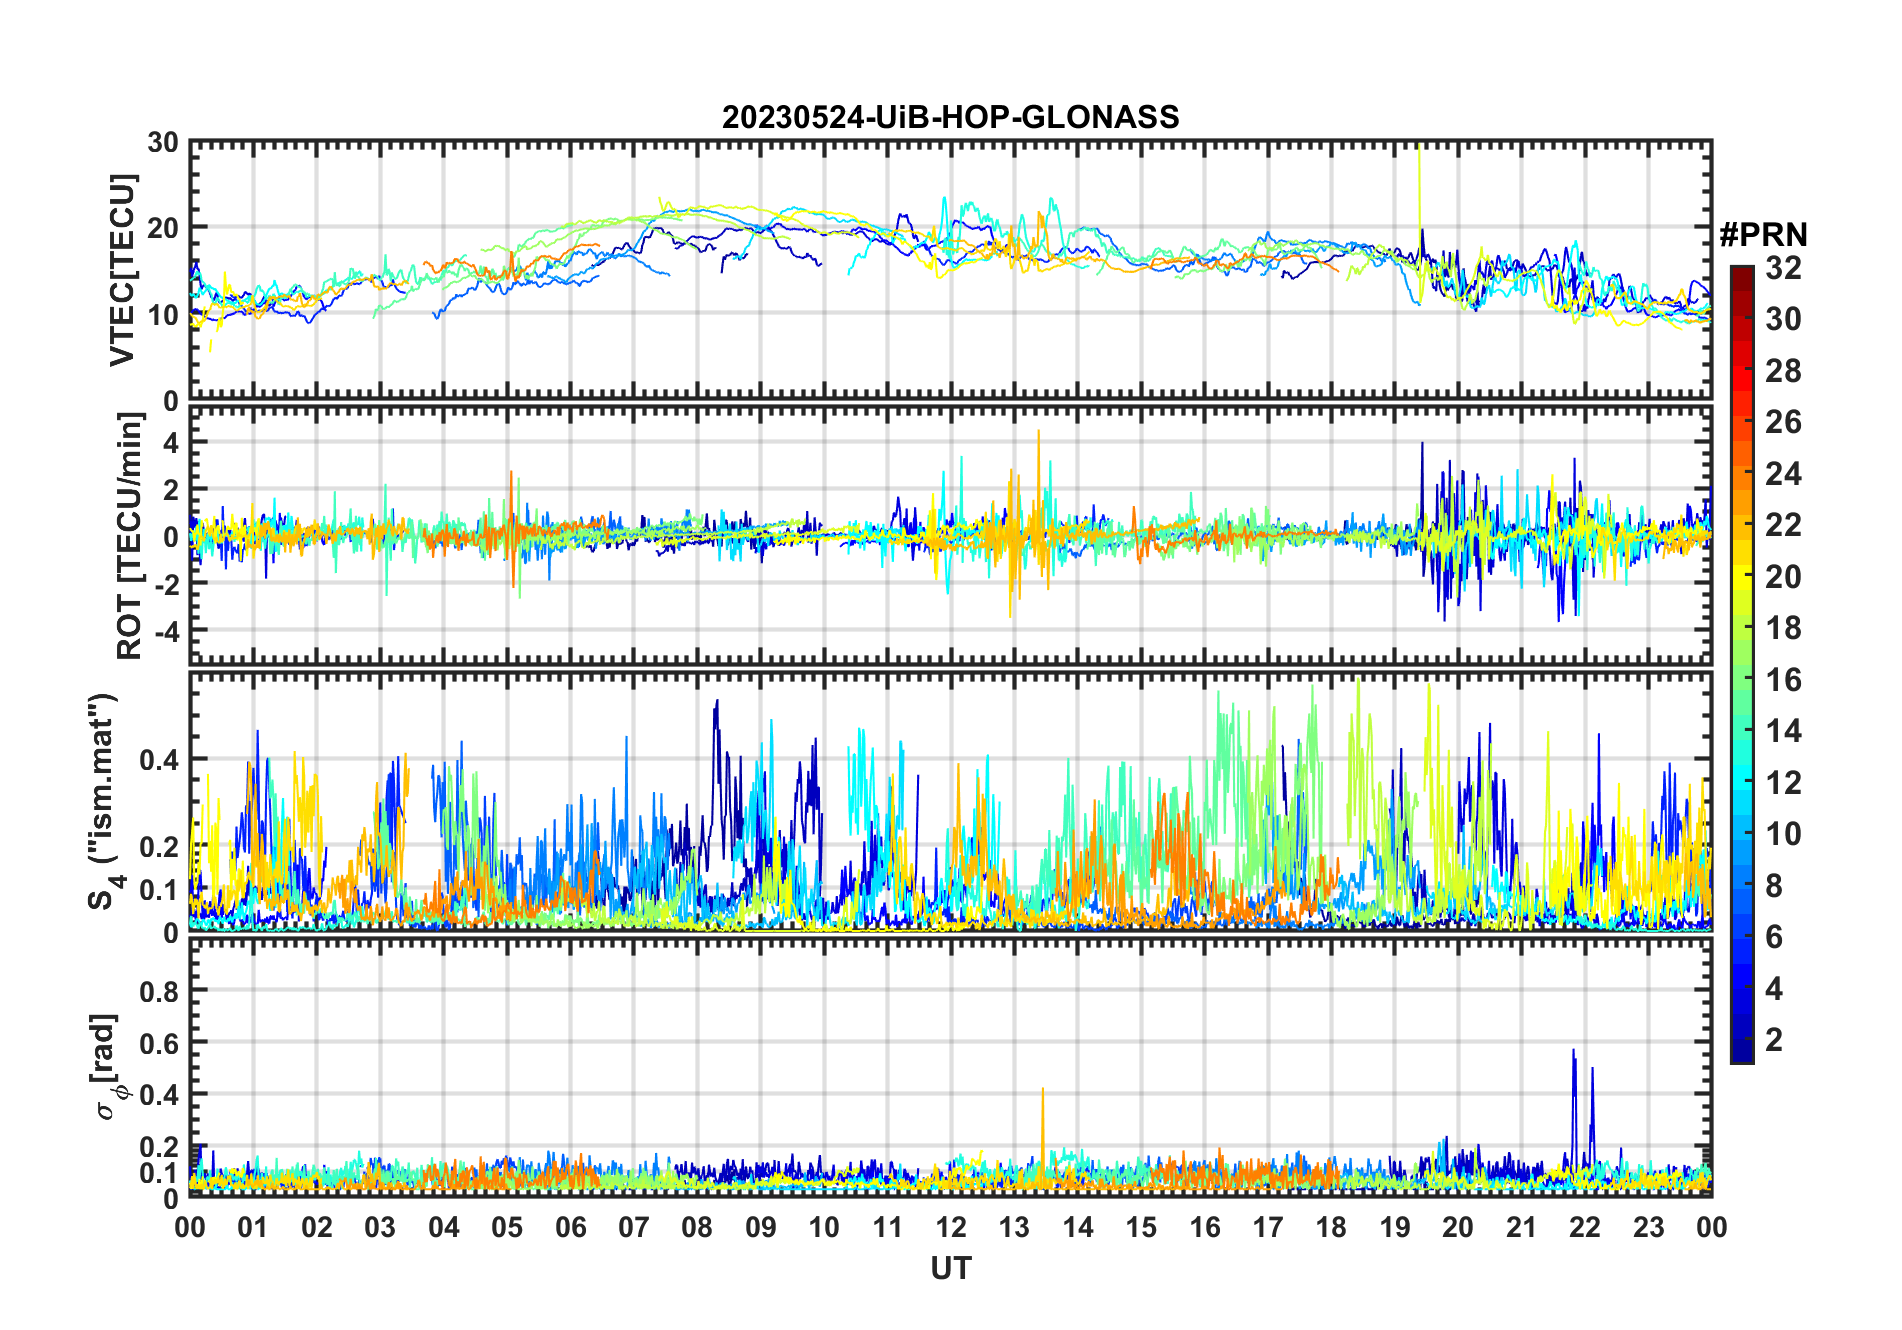Click colorbar tick label 32

pyautogui.click(x=1782, y=268)
